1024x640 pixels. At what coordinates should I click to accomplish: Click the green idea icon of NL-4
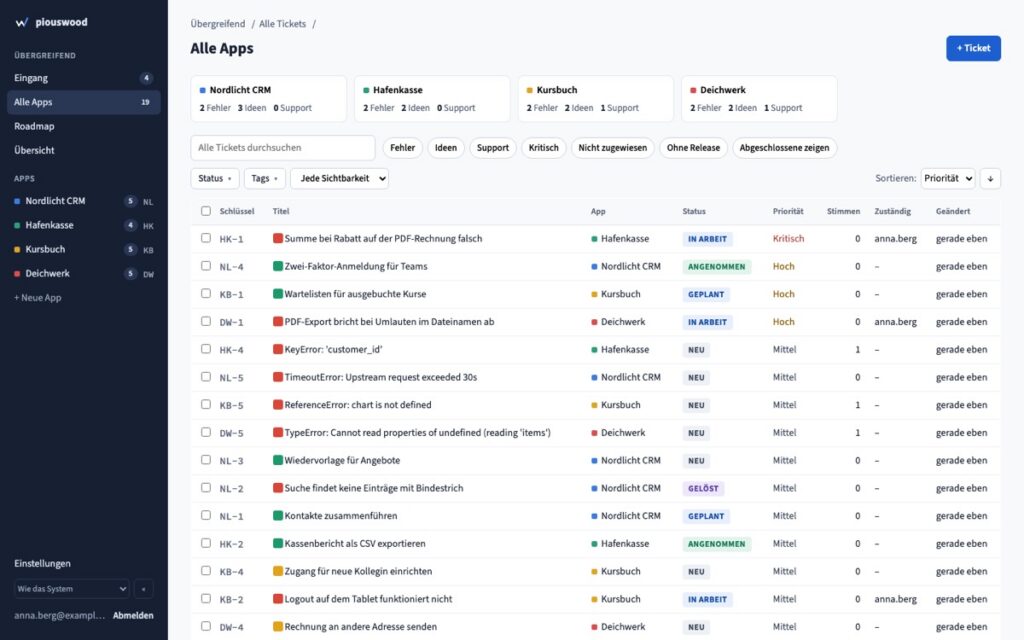coord(278,266)
